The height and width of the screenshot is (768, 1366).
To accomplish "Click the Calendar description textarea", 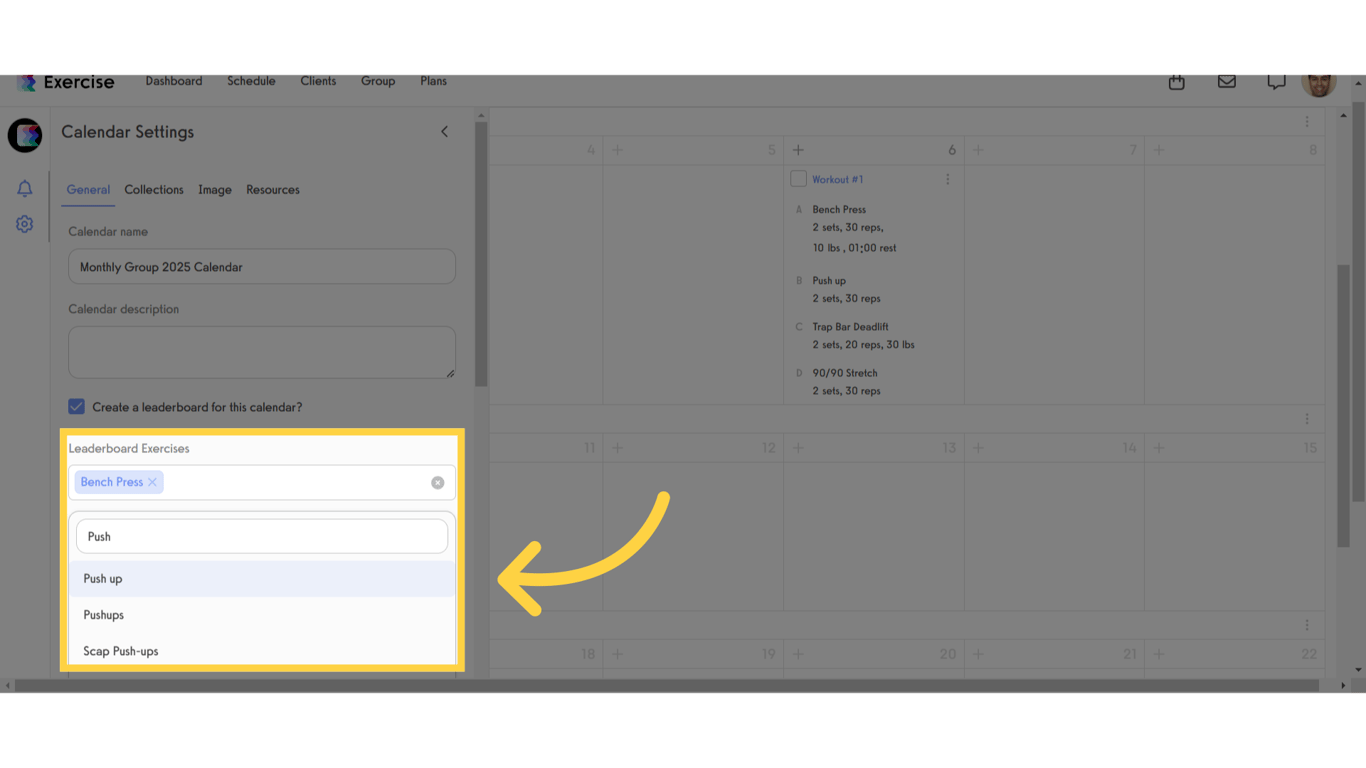I will (x=262, y=352).
